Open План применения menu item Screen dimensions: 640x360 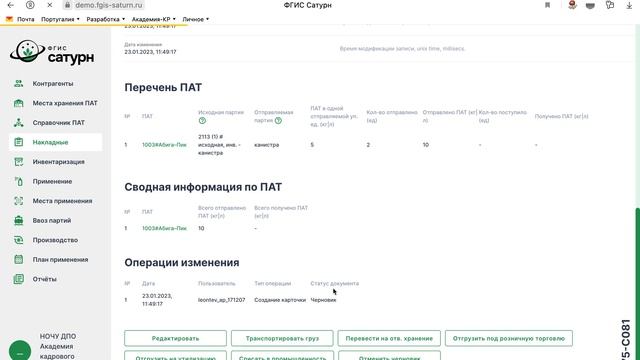60,260
